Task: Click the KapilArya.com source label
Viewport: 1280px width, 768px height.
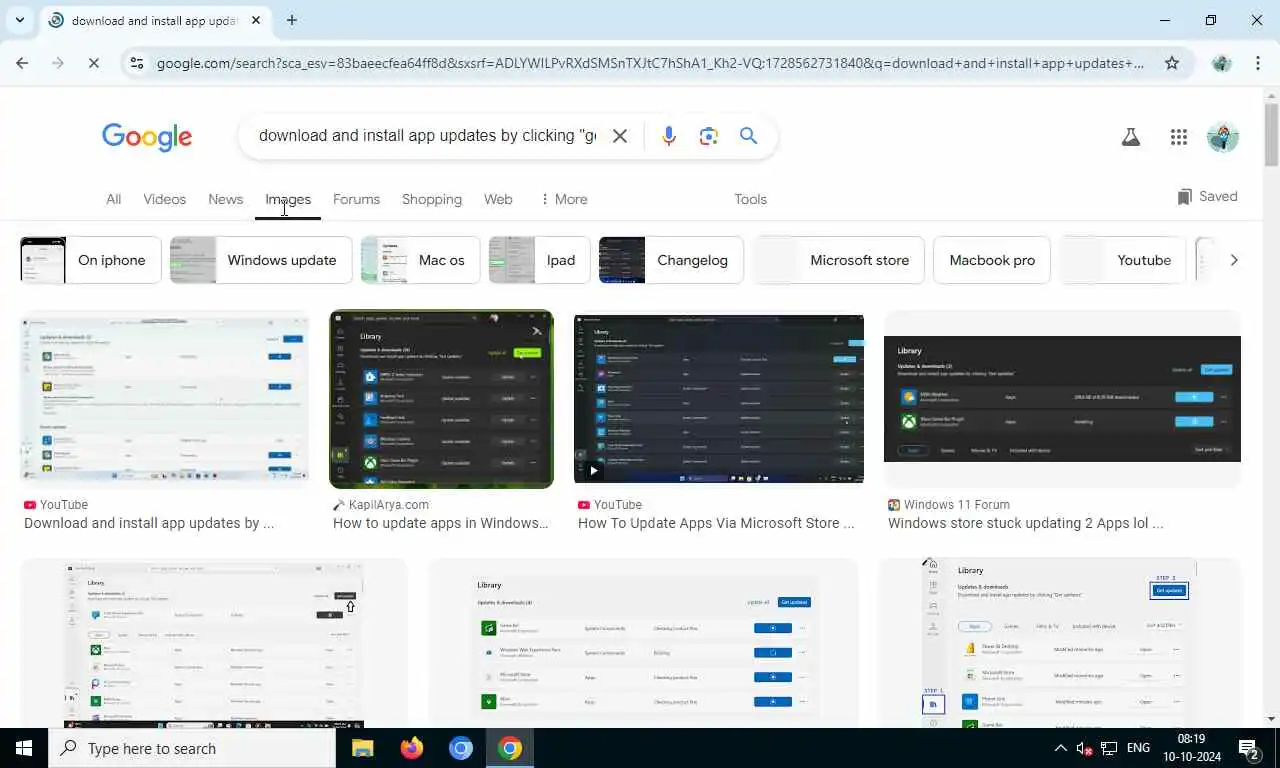Action: [x=389, y=505]
